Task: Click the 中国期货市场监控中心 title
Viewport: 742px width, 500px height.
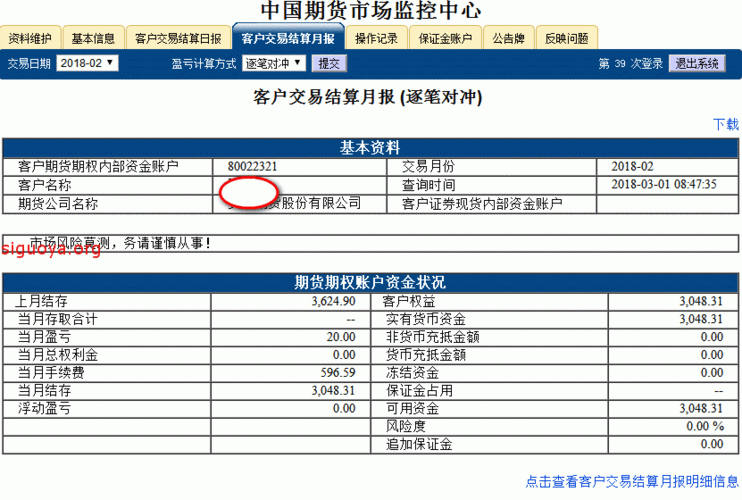Action: pos(371,11)
